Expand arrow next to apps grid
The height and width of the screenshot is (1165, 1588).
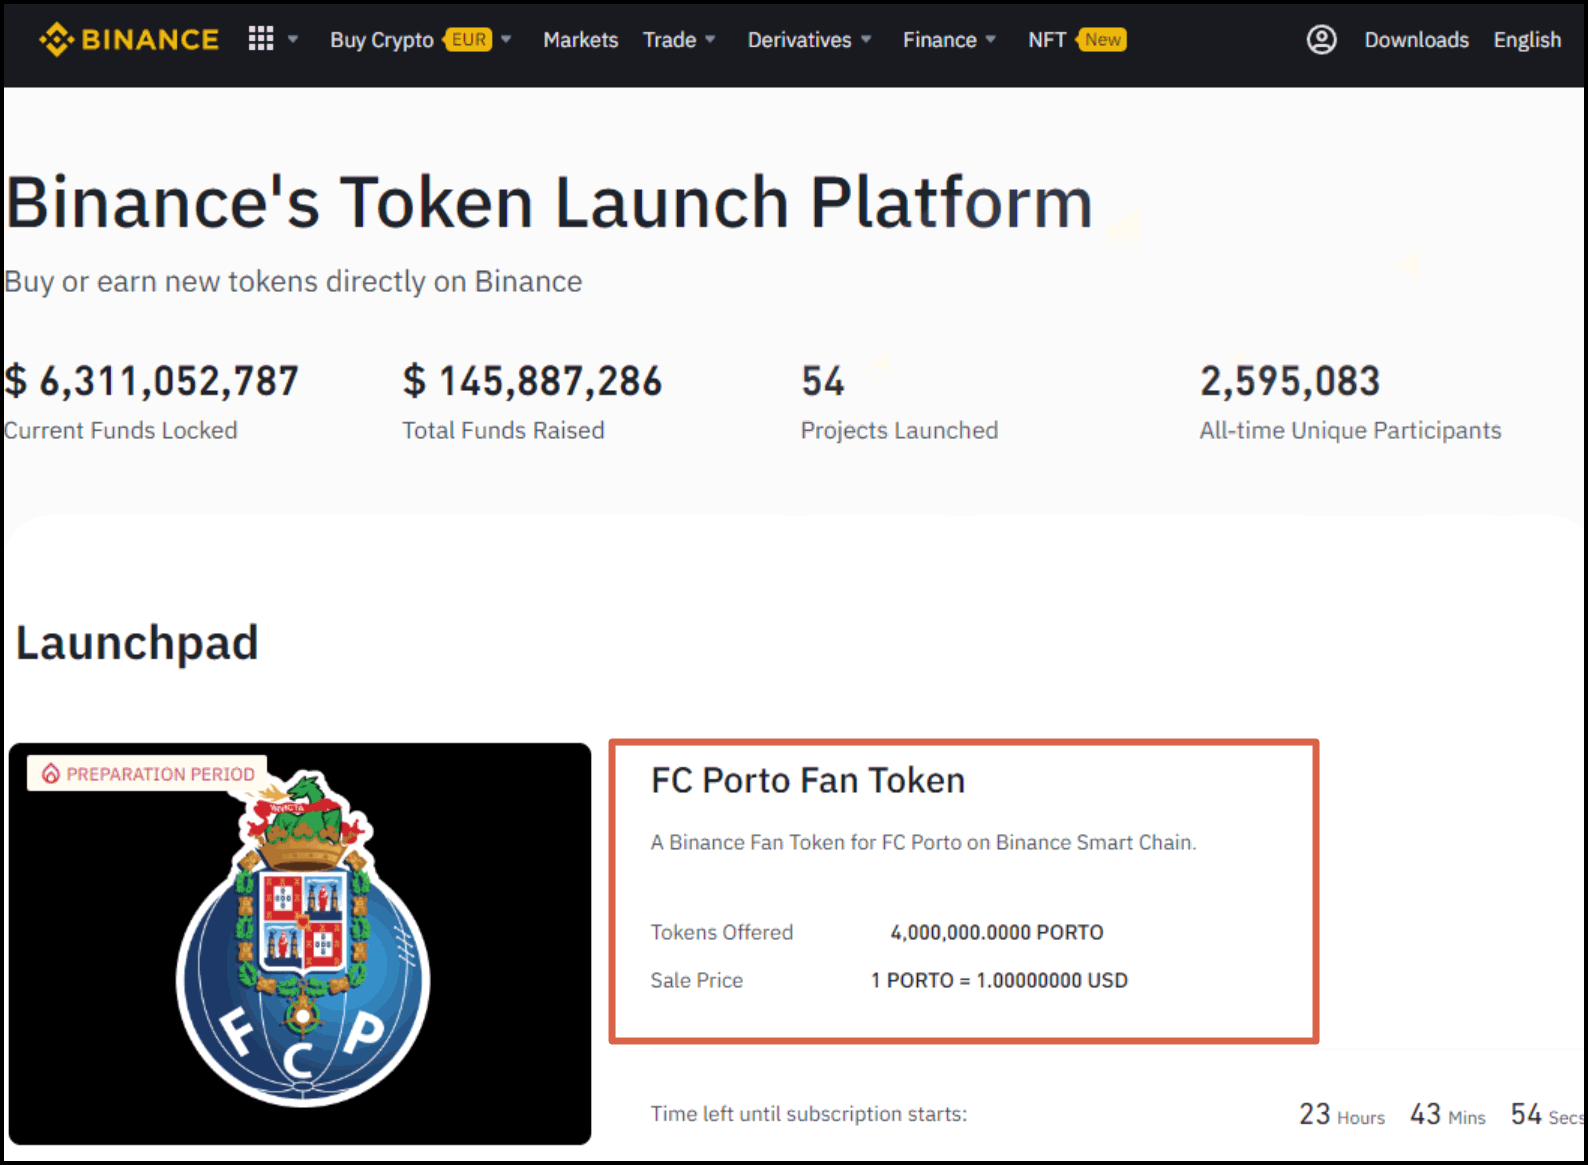click(293, 40)
